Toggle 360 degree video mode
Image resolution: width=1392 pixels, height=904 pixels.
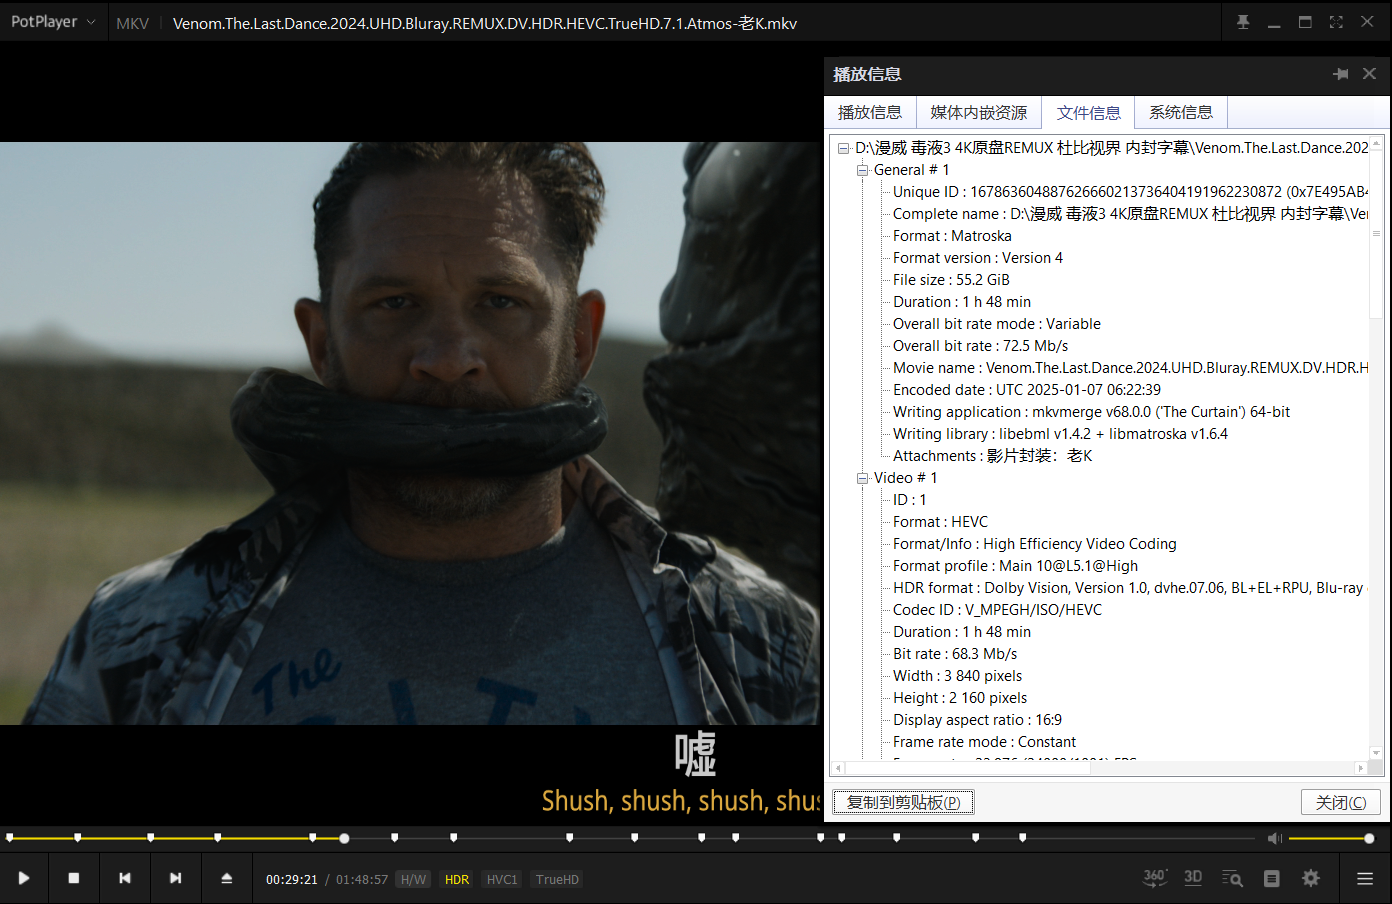click(x=1155, y=878)
